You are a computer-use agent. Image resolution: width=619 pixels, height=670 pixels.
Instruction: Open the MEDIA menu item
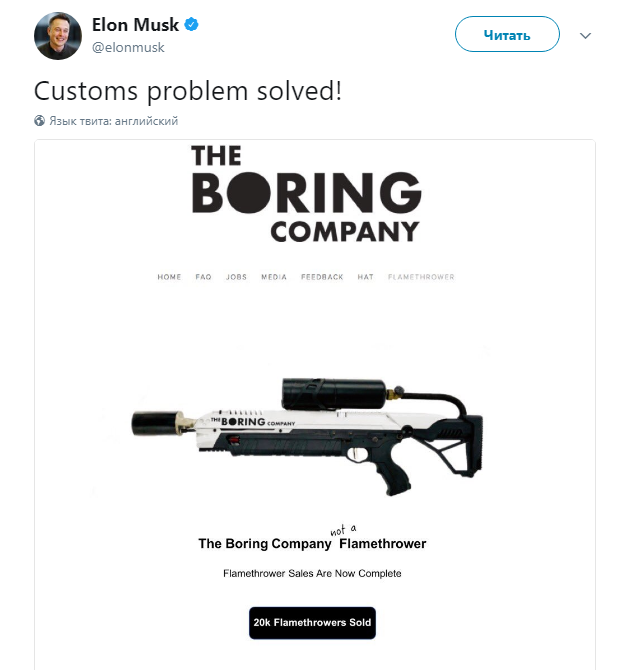pos(274,277)
